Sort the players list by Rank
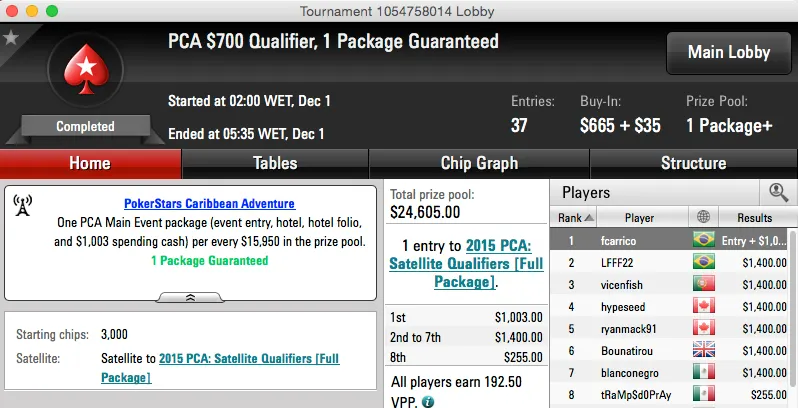798x408 pixels. coord(574,217)
